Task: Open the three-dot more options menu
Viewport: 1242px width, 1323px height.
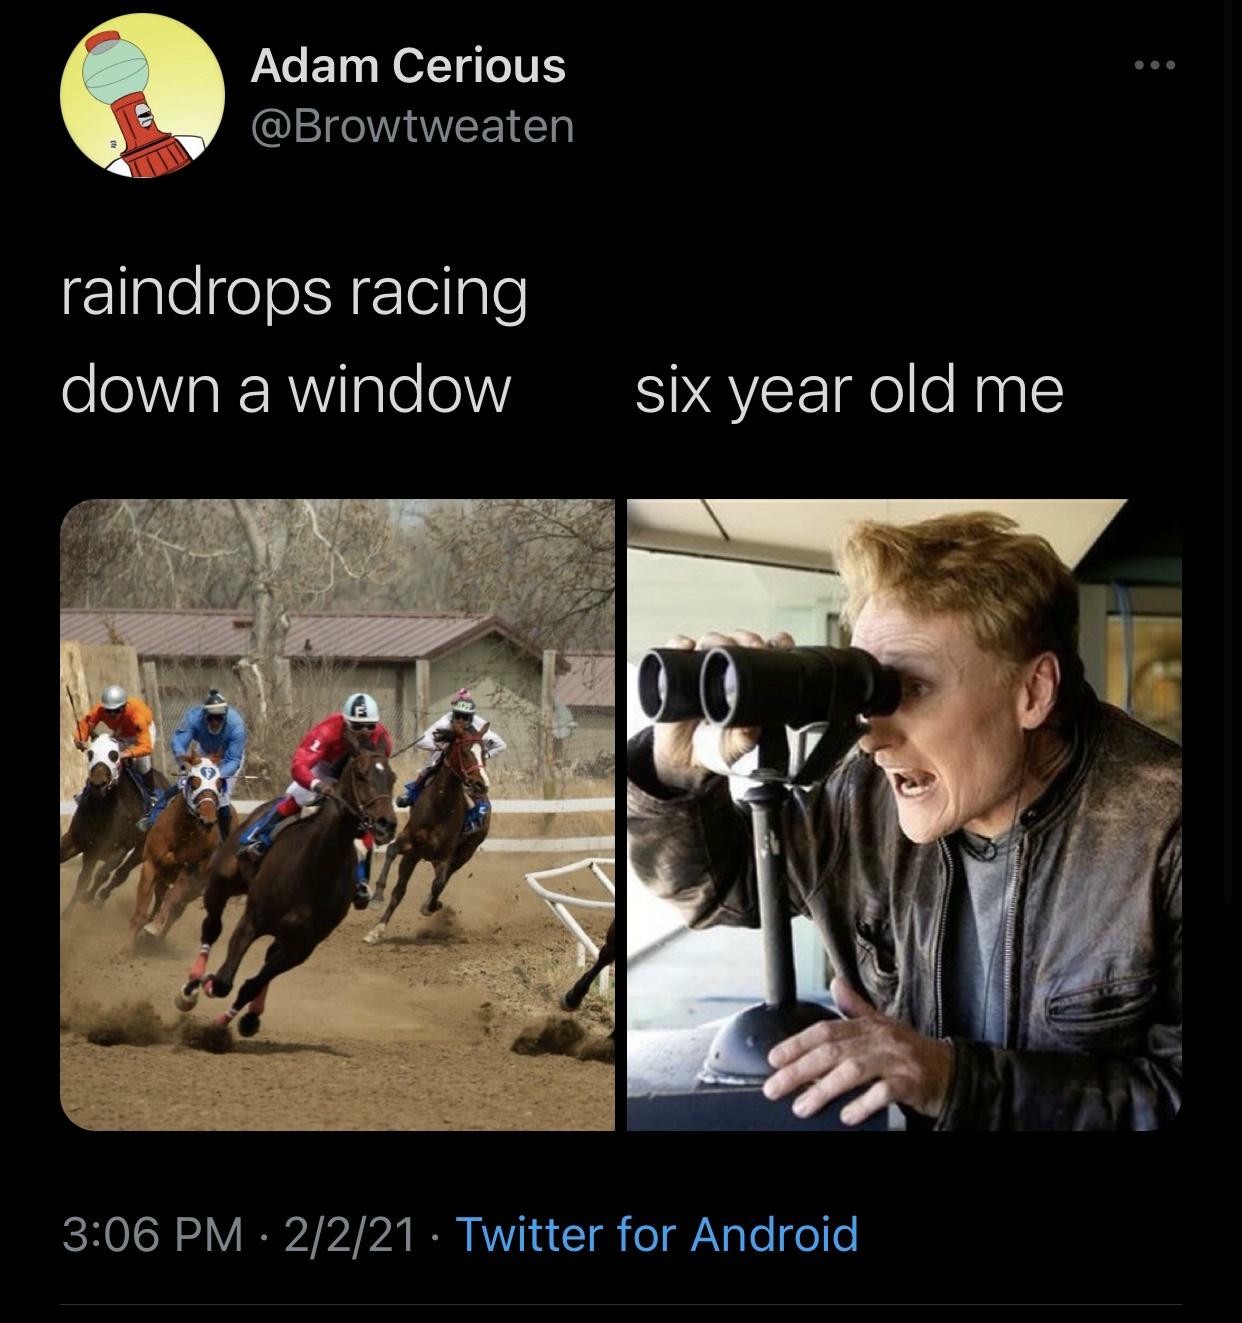Action: pos(1156,66)
